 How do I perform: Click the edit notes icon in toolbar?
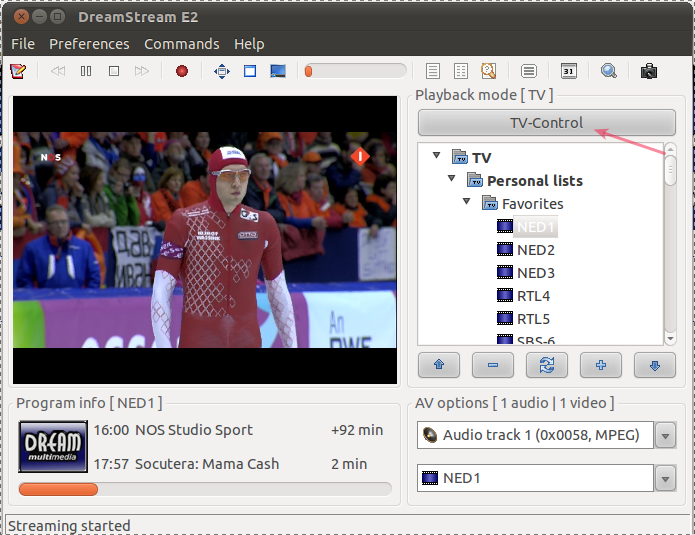point(18,71)
